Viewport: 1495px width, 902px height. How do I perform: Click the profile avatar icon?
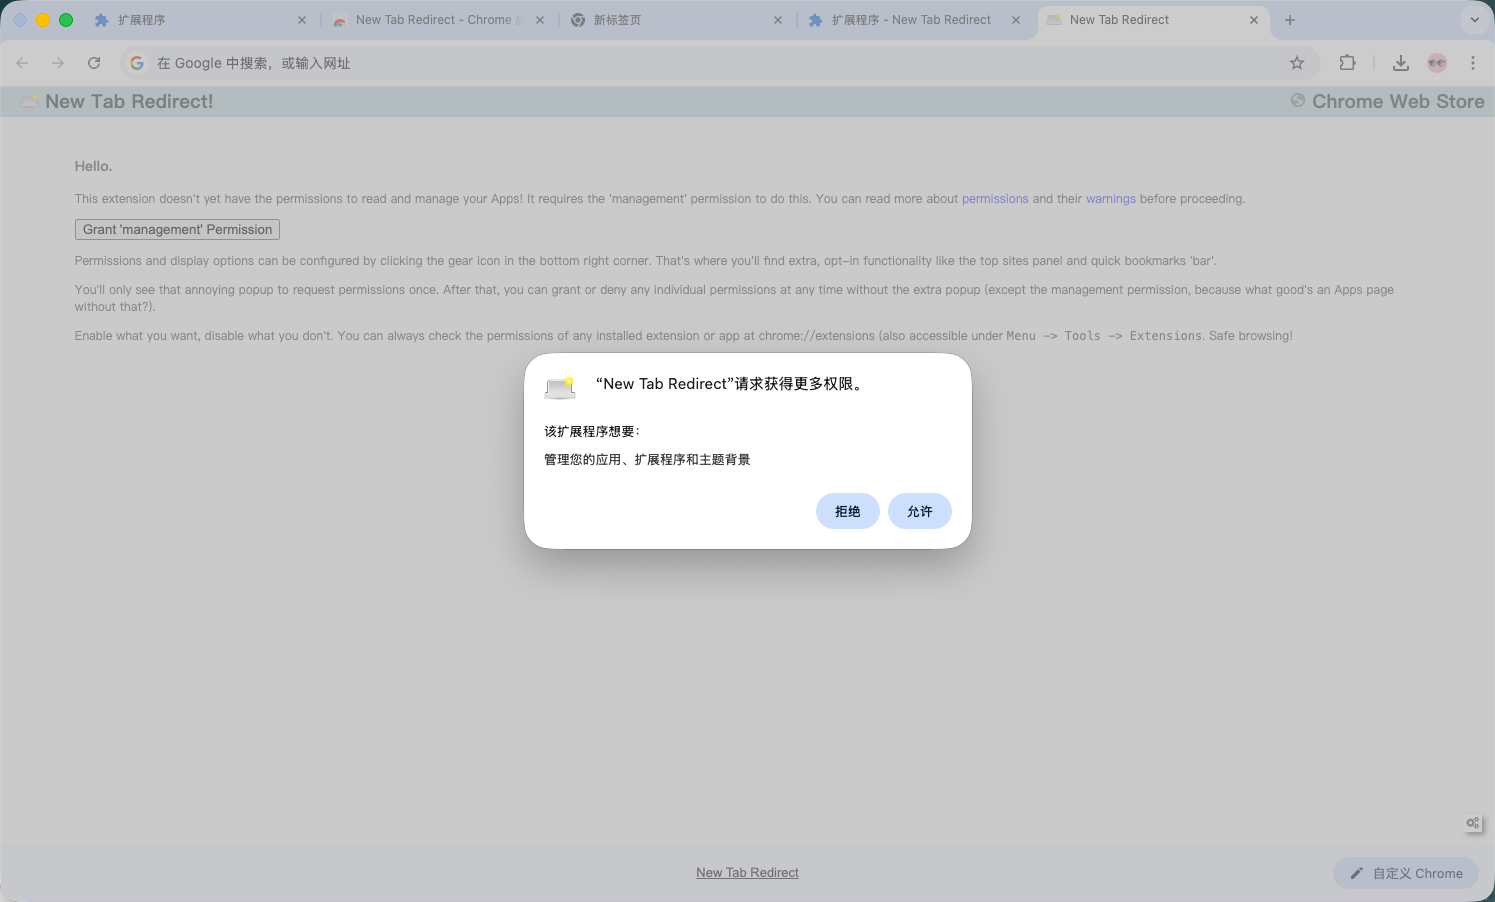tap(1437, 63)
